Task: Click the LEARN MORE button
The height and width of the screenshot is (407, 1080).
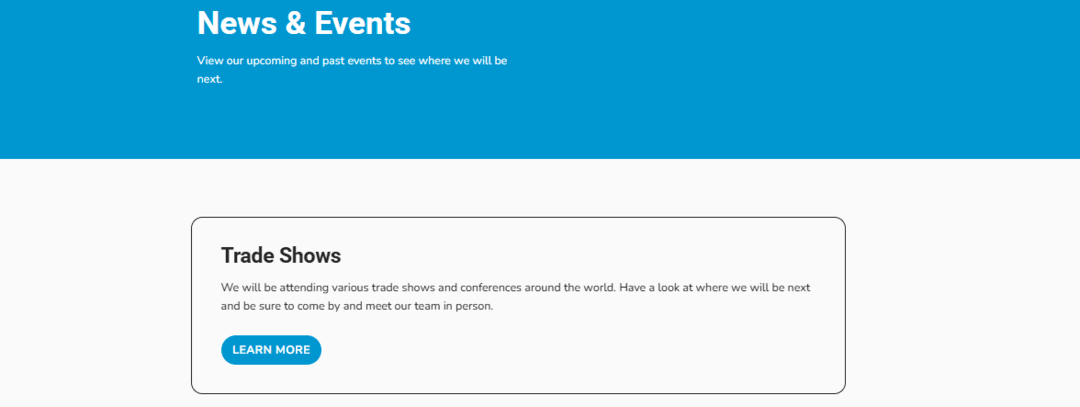Action: (271, 350)
